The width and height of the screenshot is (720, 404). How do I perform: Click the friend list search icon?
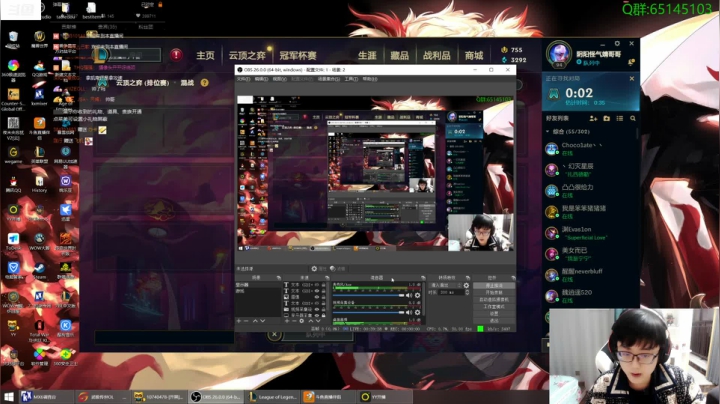point(633,118)
